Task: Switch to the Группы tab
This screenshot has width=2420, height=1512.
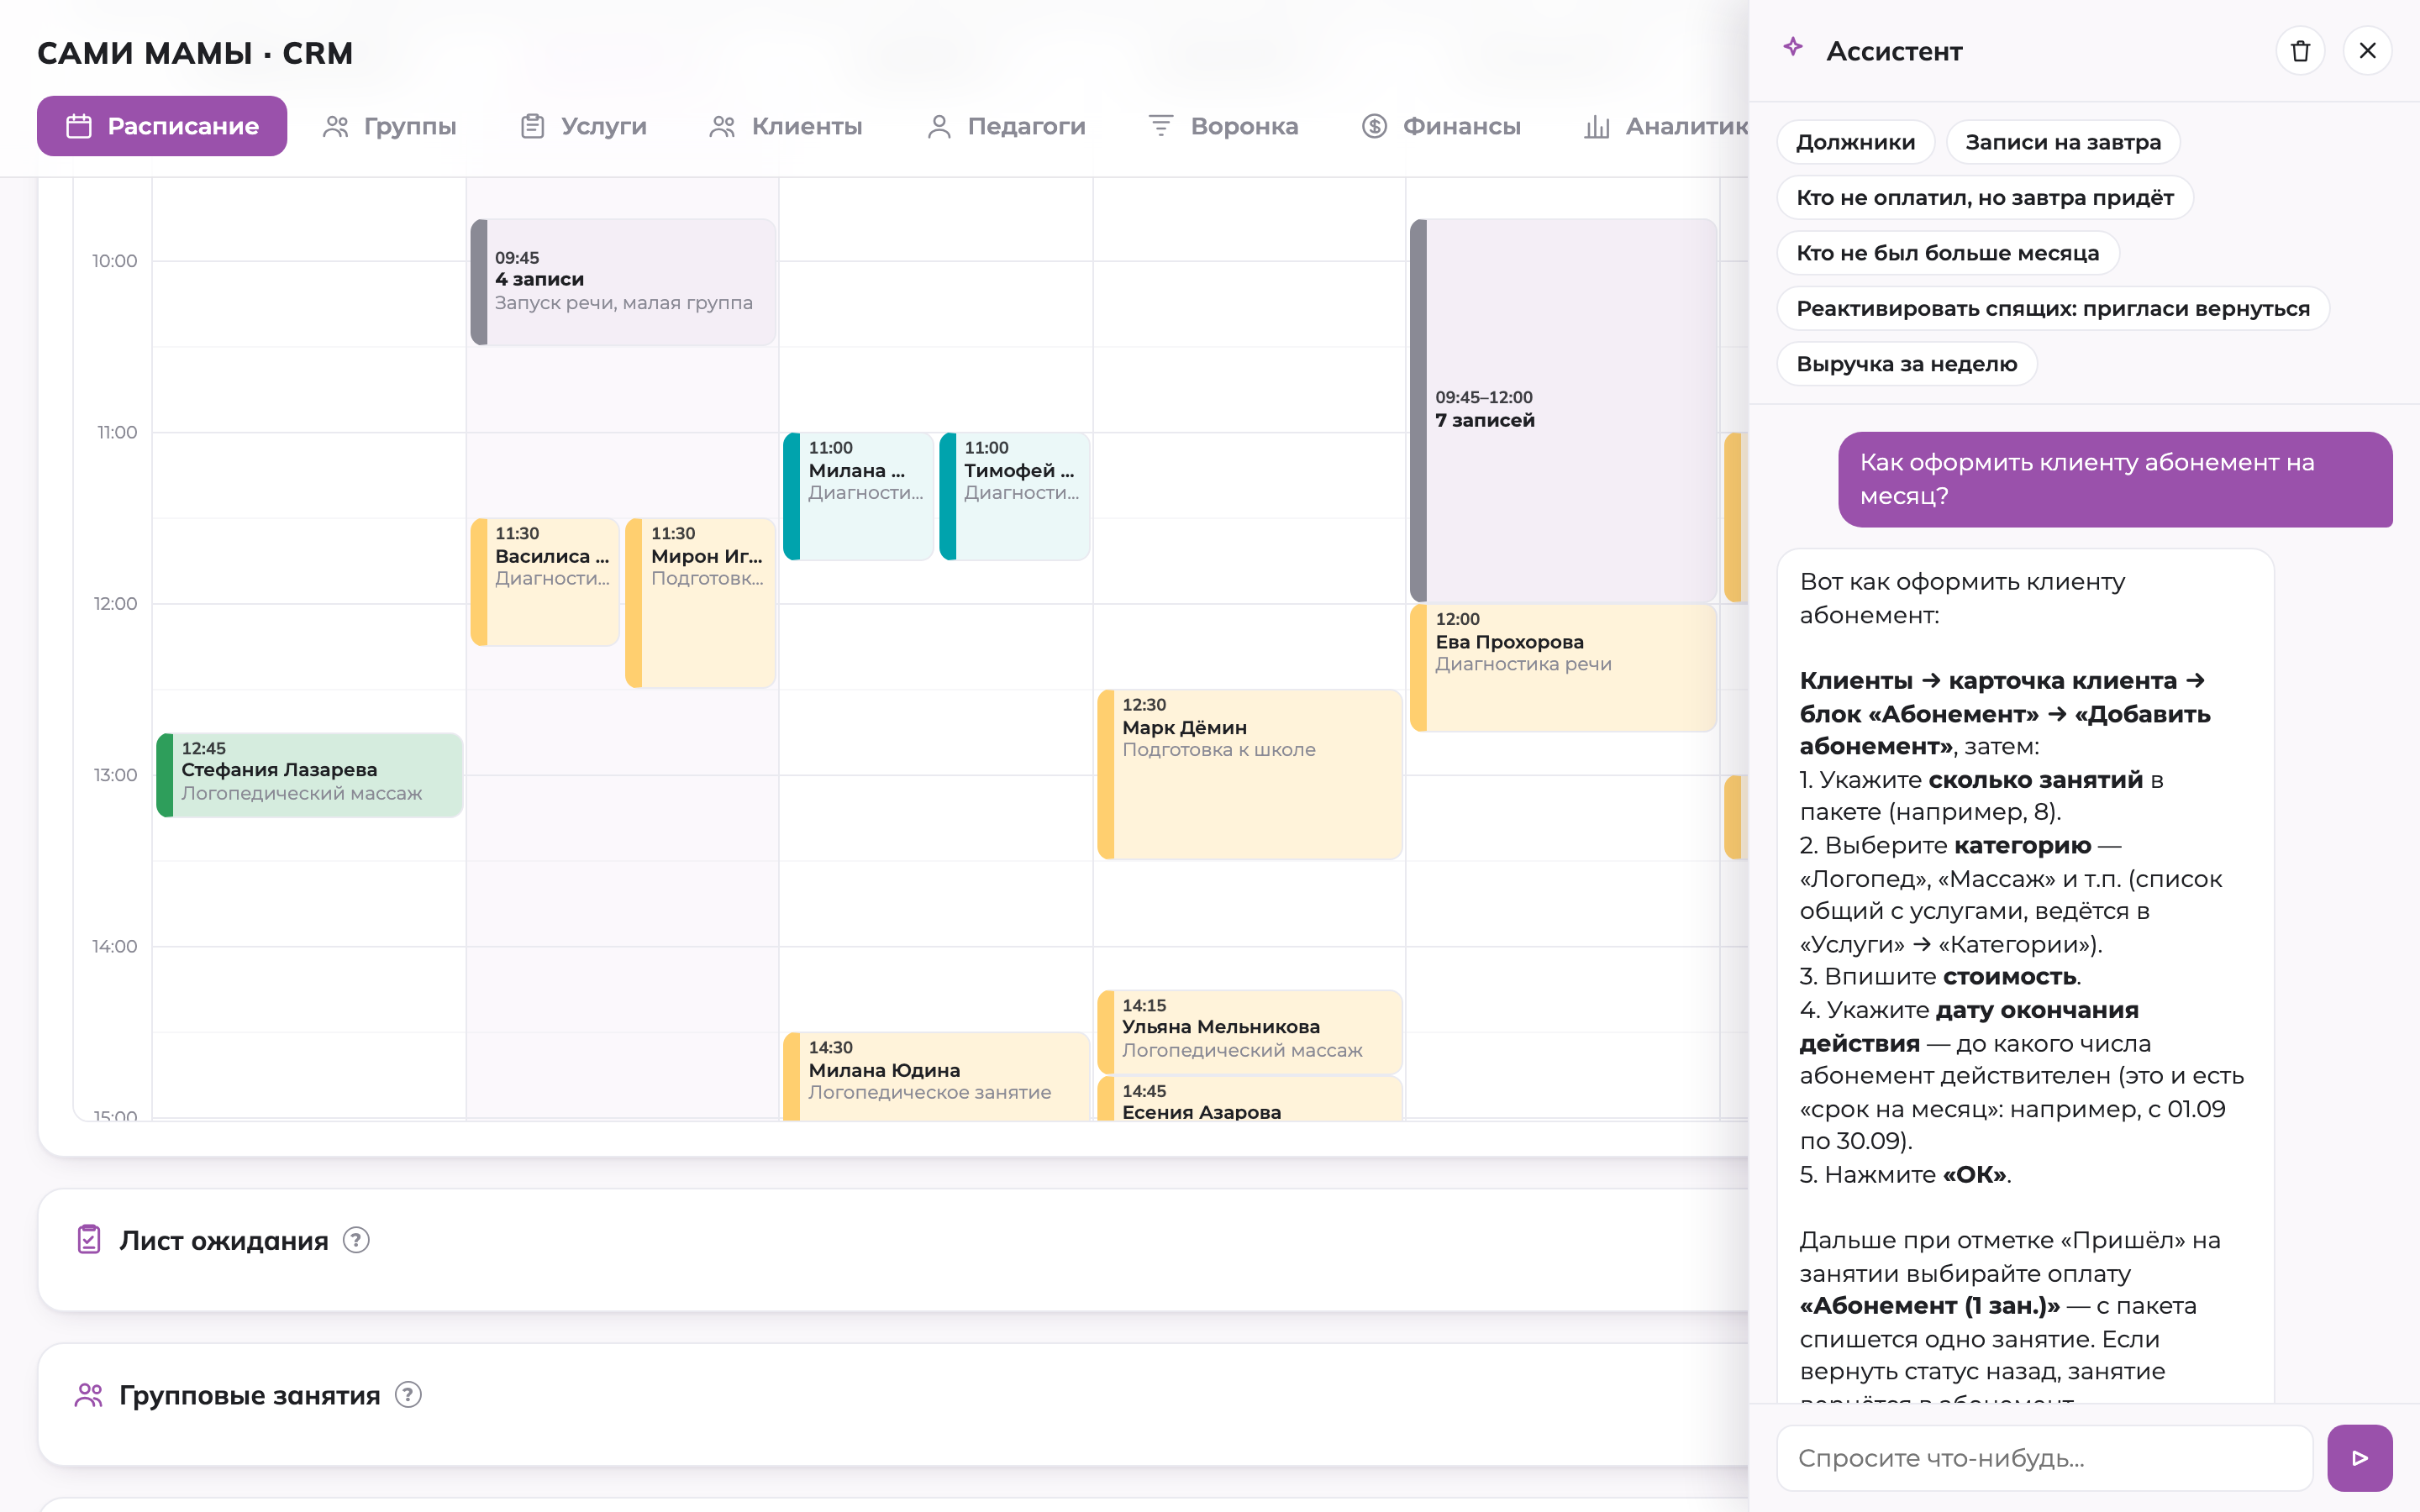Action: (389, 126)
